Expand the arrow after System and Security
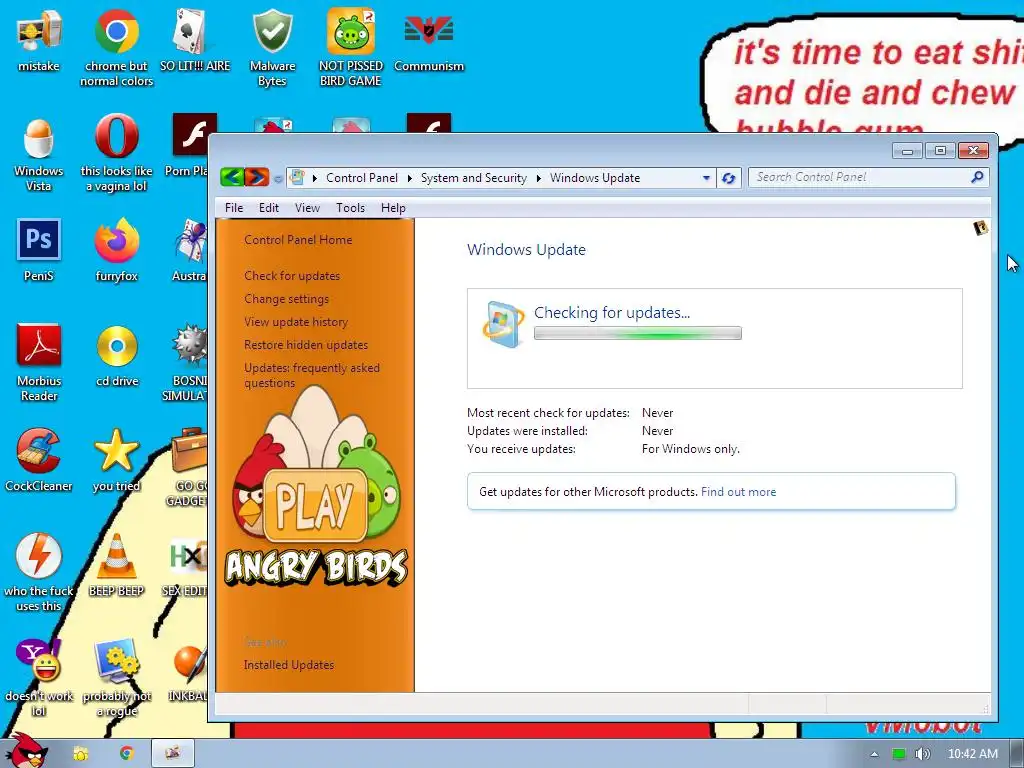The width and height of the screenshot is (1024, 768). 538,178
